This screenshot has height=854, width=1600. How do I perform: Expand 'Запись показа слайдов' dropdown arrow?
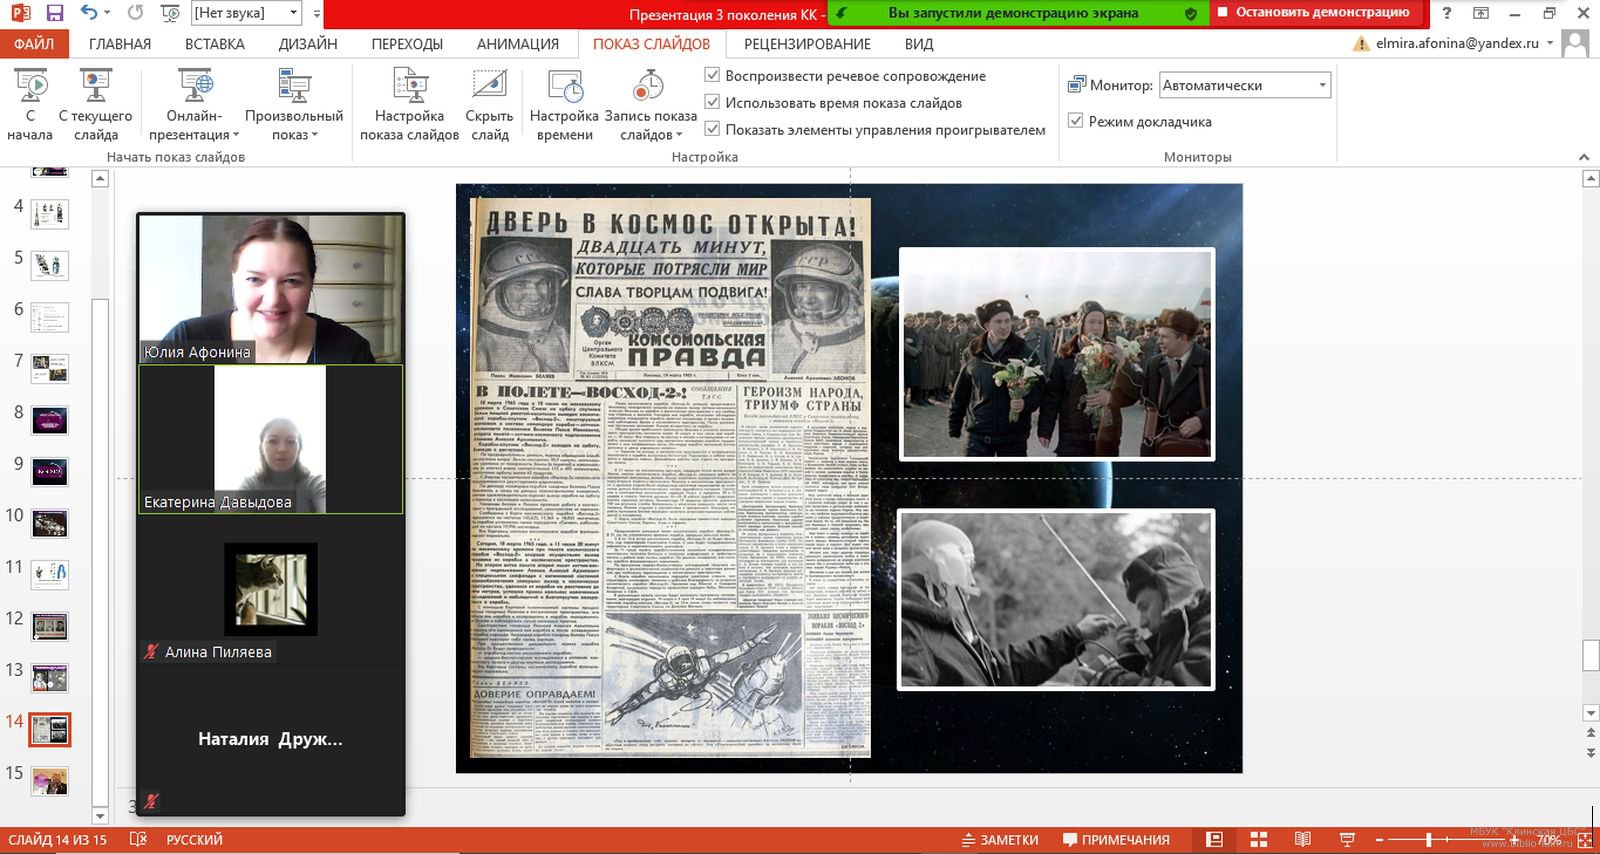coord(679,135)
